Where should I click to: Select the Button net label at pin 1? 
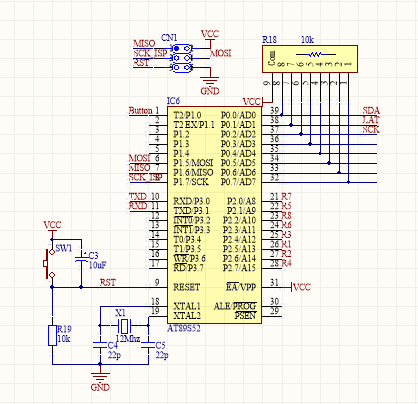tap(140, 110)
